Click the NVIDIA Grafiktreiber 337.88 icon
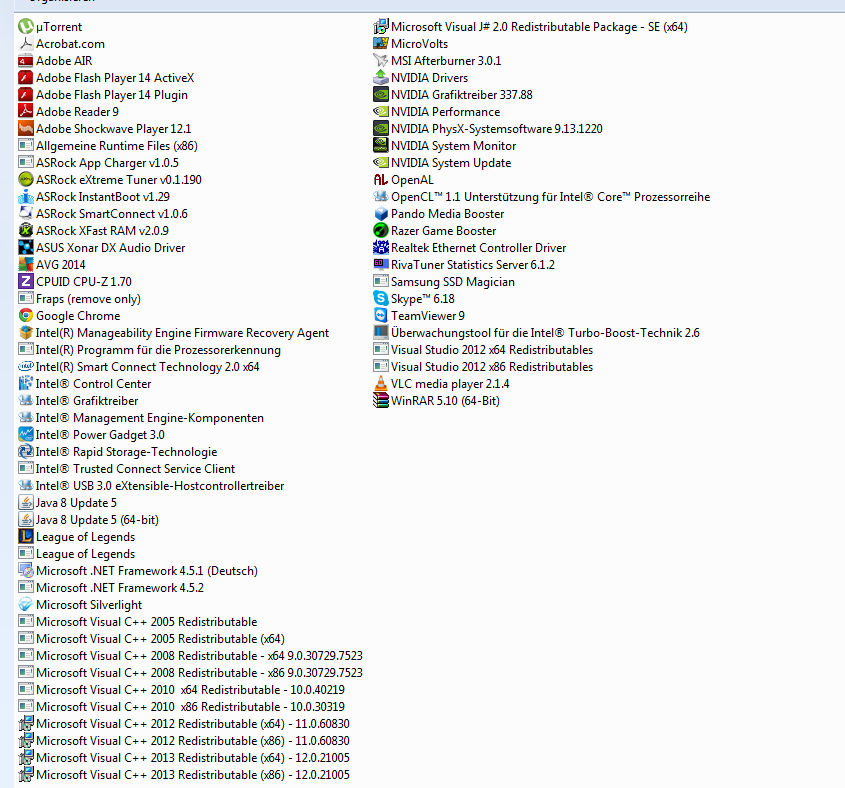845x788 pixels. coord(381,95)
